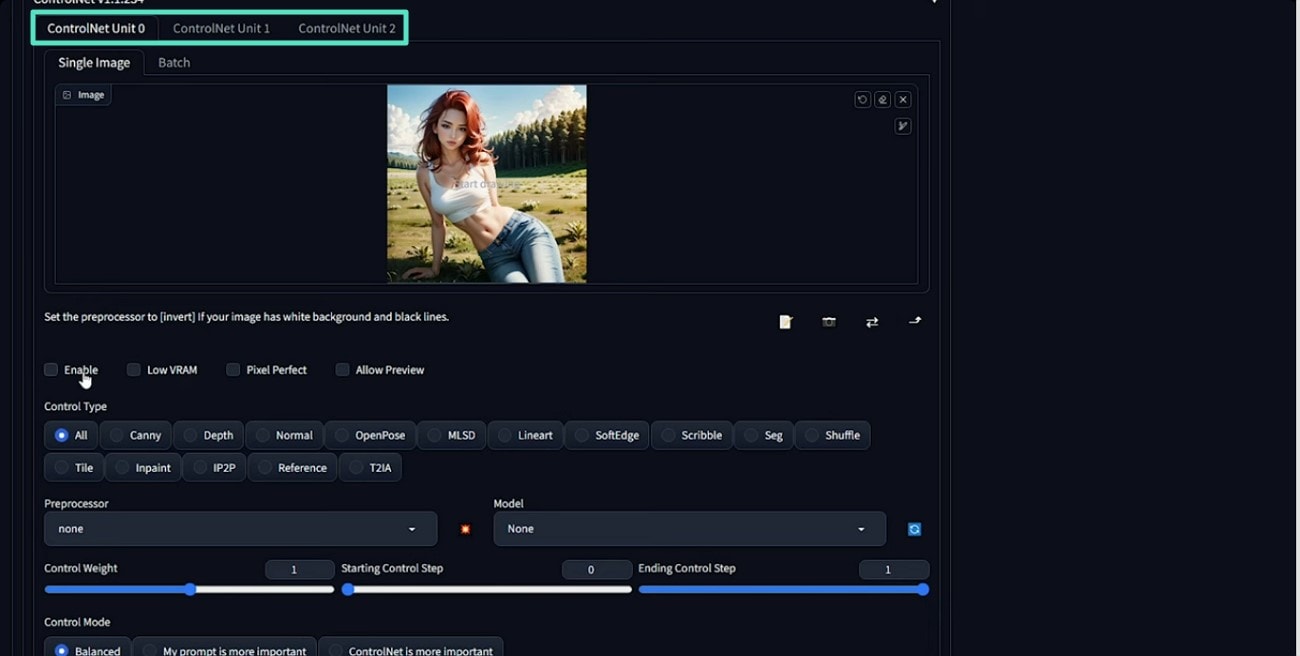Screen dimensions: 1300x656
Task: Open the Single Image tab
Action: point(94,62)
